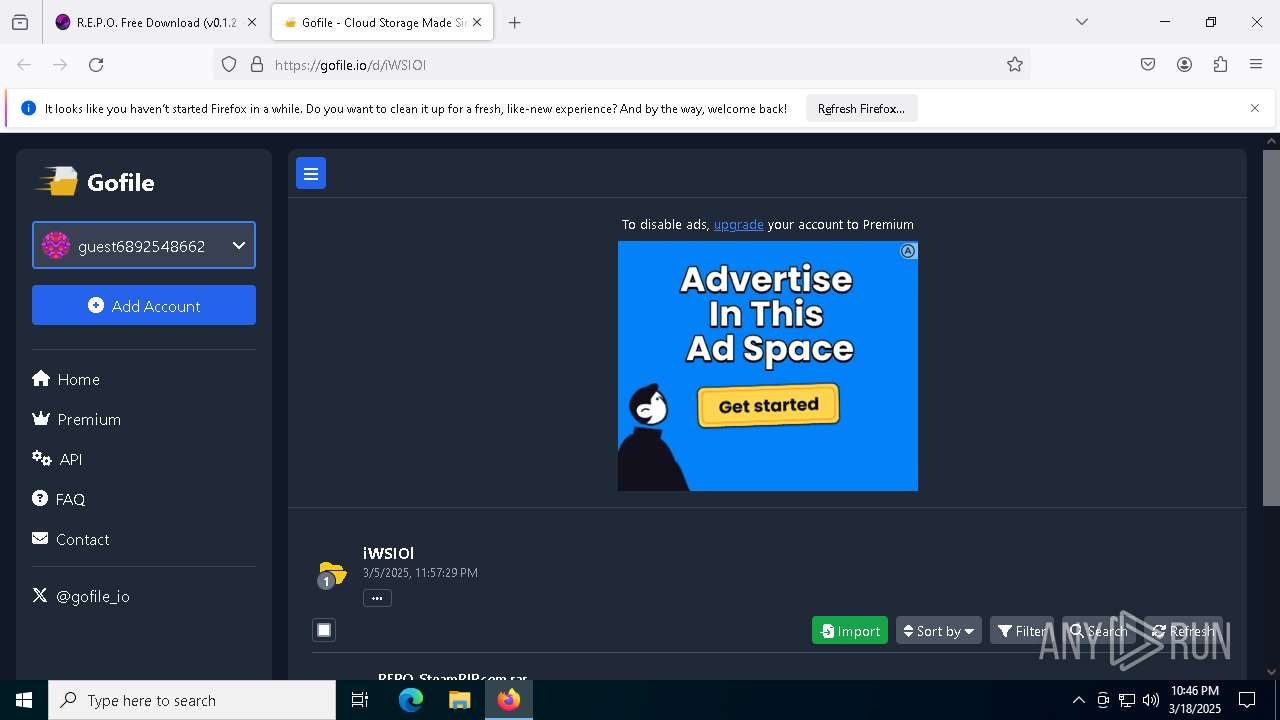
Task: Open Task View on the taskbar
Action: (360, 700)
